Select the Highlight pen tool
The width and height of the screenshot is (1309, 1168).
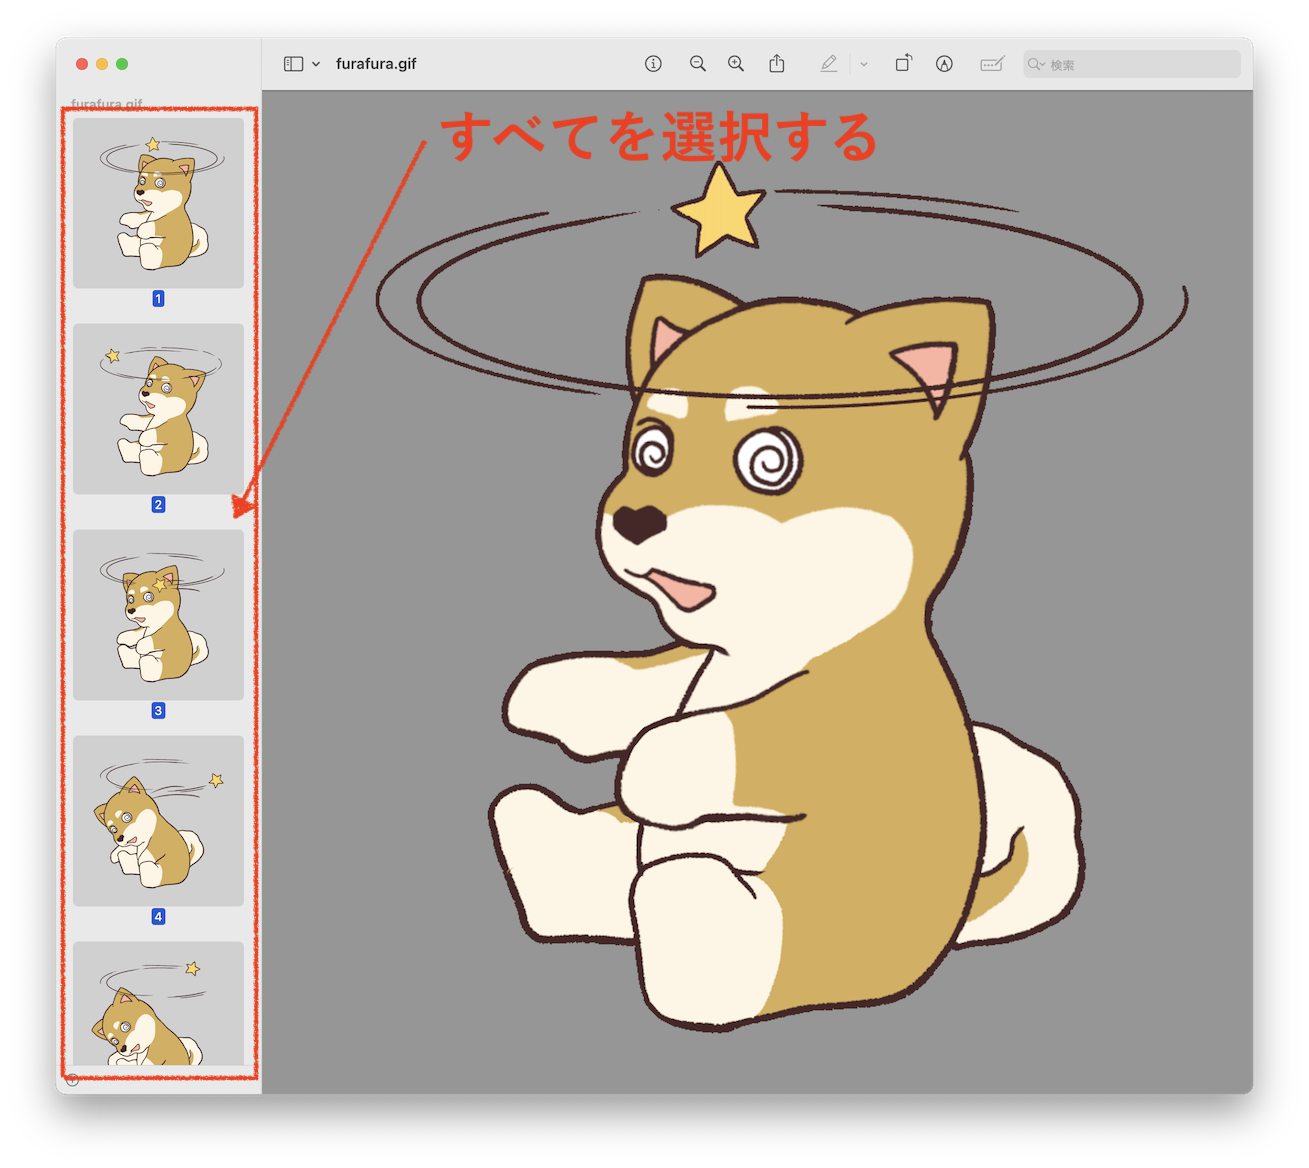pos(829,64)
